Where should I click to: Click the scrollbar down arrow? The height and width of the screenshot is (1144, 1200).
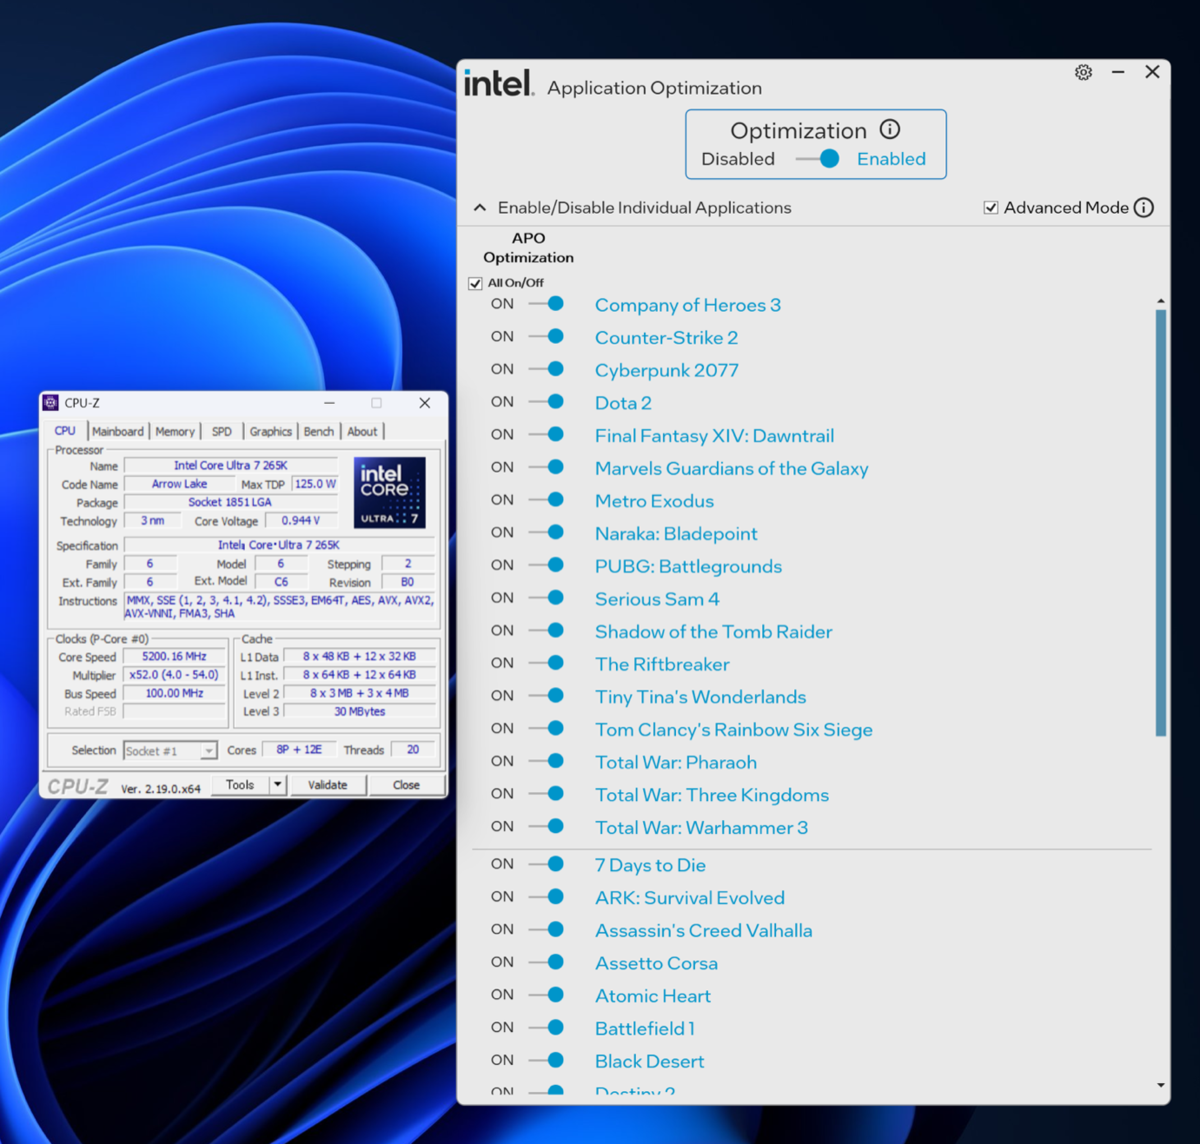1161,1084
